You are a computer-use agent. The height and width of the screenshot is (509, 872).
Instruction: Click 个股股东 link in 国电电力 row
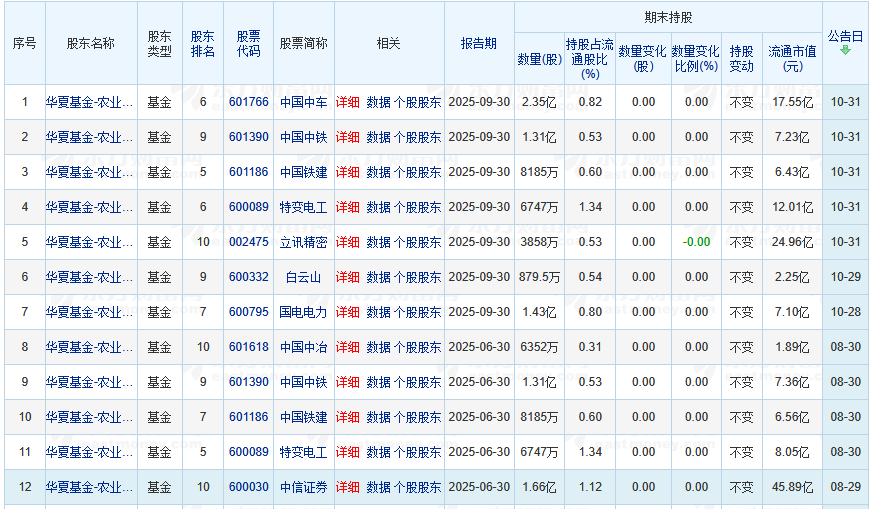click(x=418, y=313)
